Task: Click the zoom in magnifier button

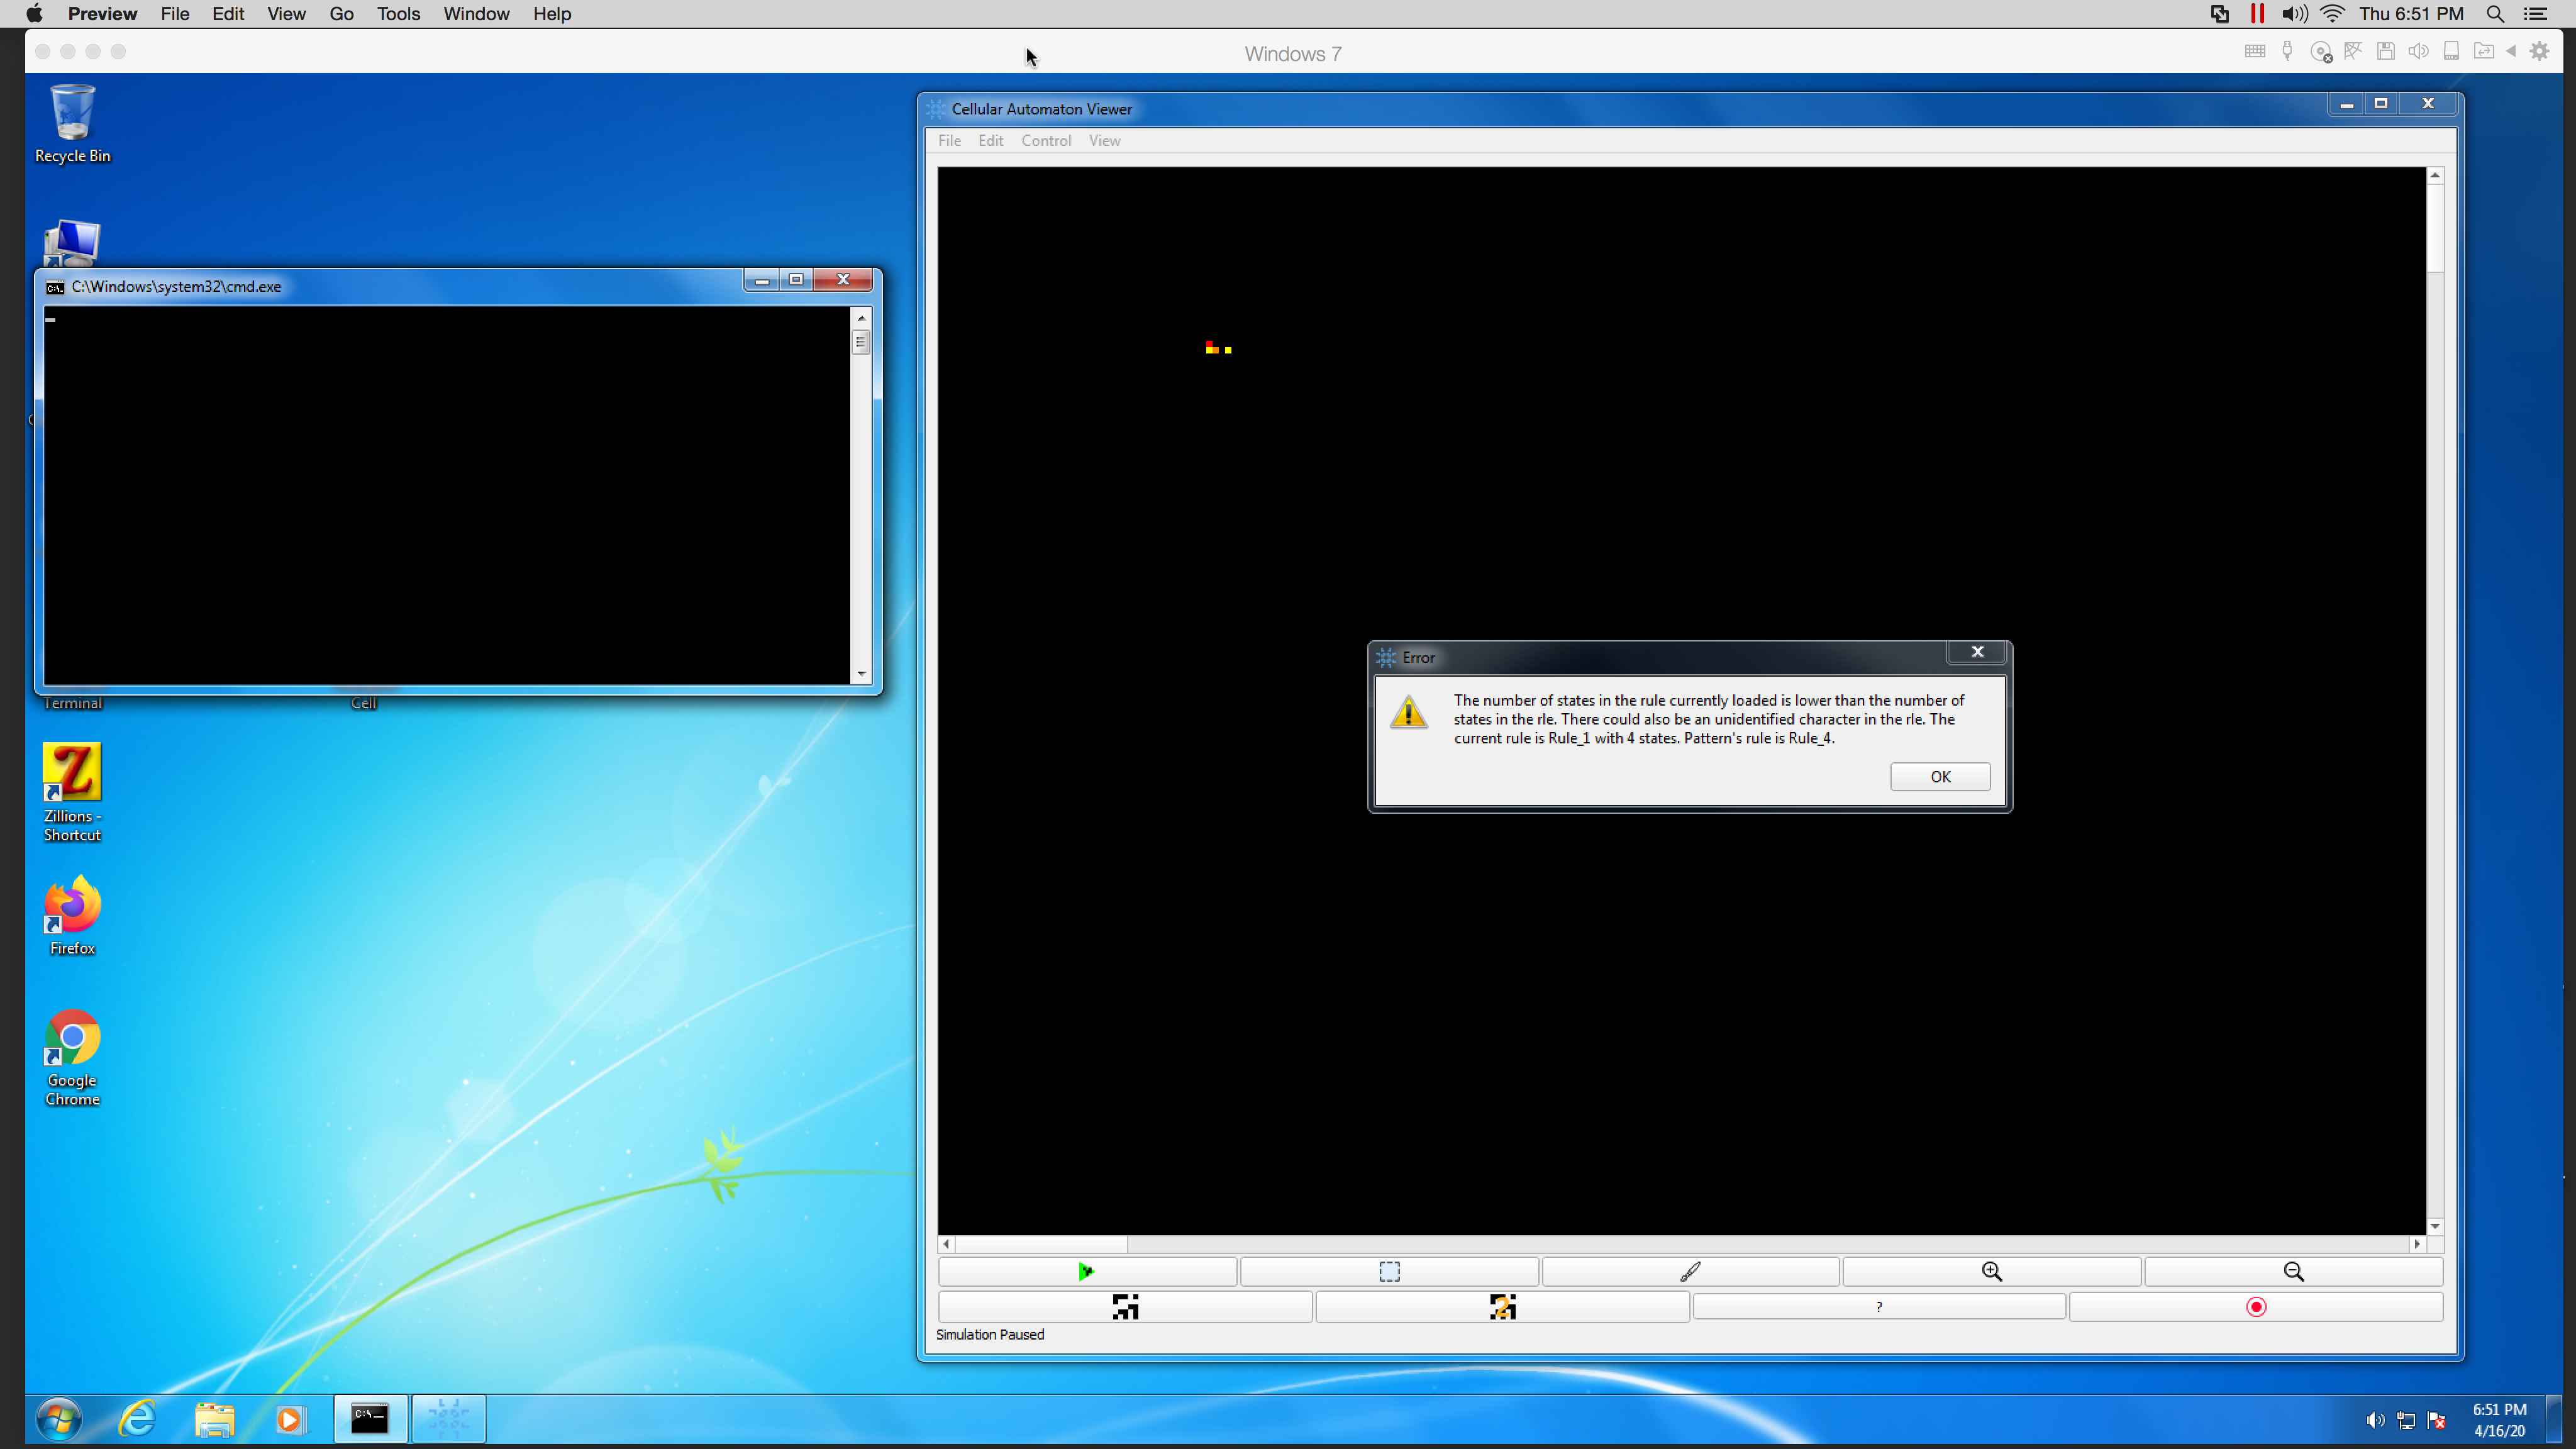Action: pyautogui.click(x=1992, y=1271)
